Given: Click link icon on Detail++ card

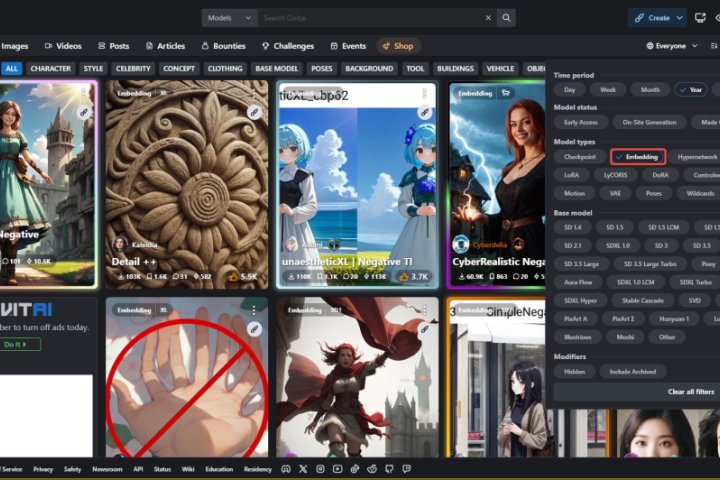Looking at the screenshot, I should pyautogui.click(x=254, y=113).
